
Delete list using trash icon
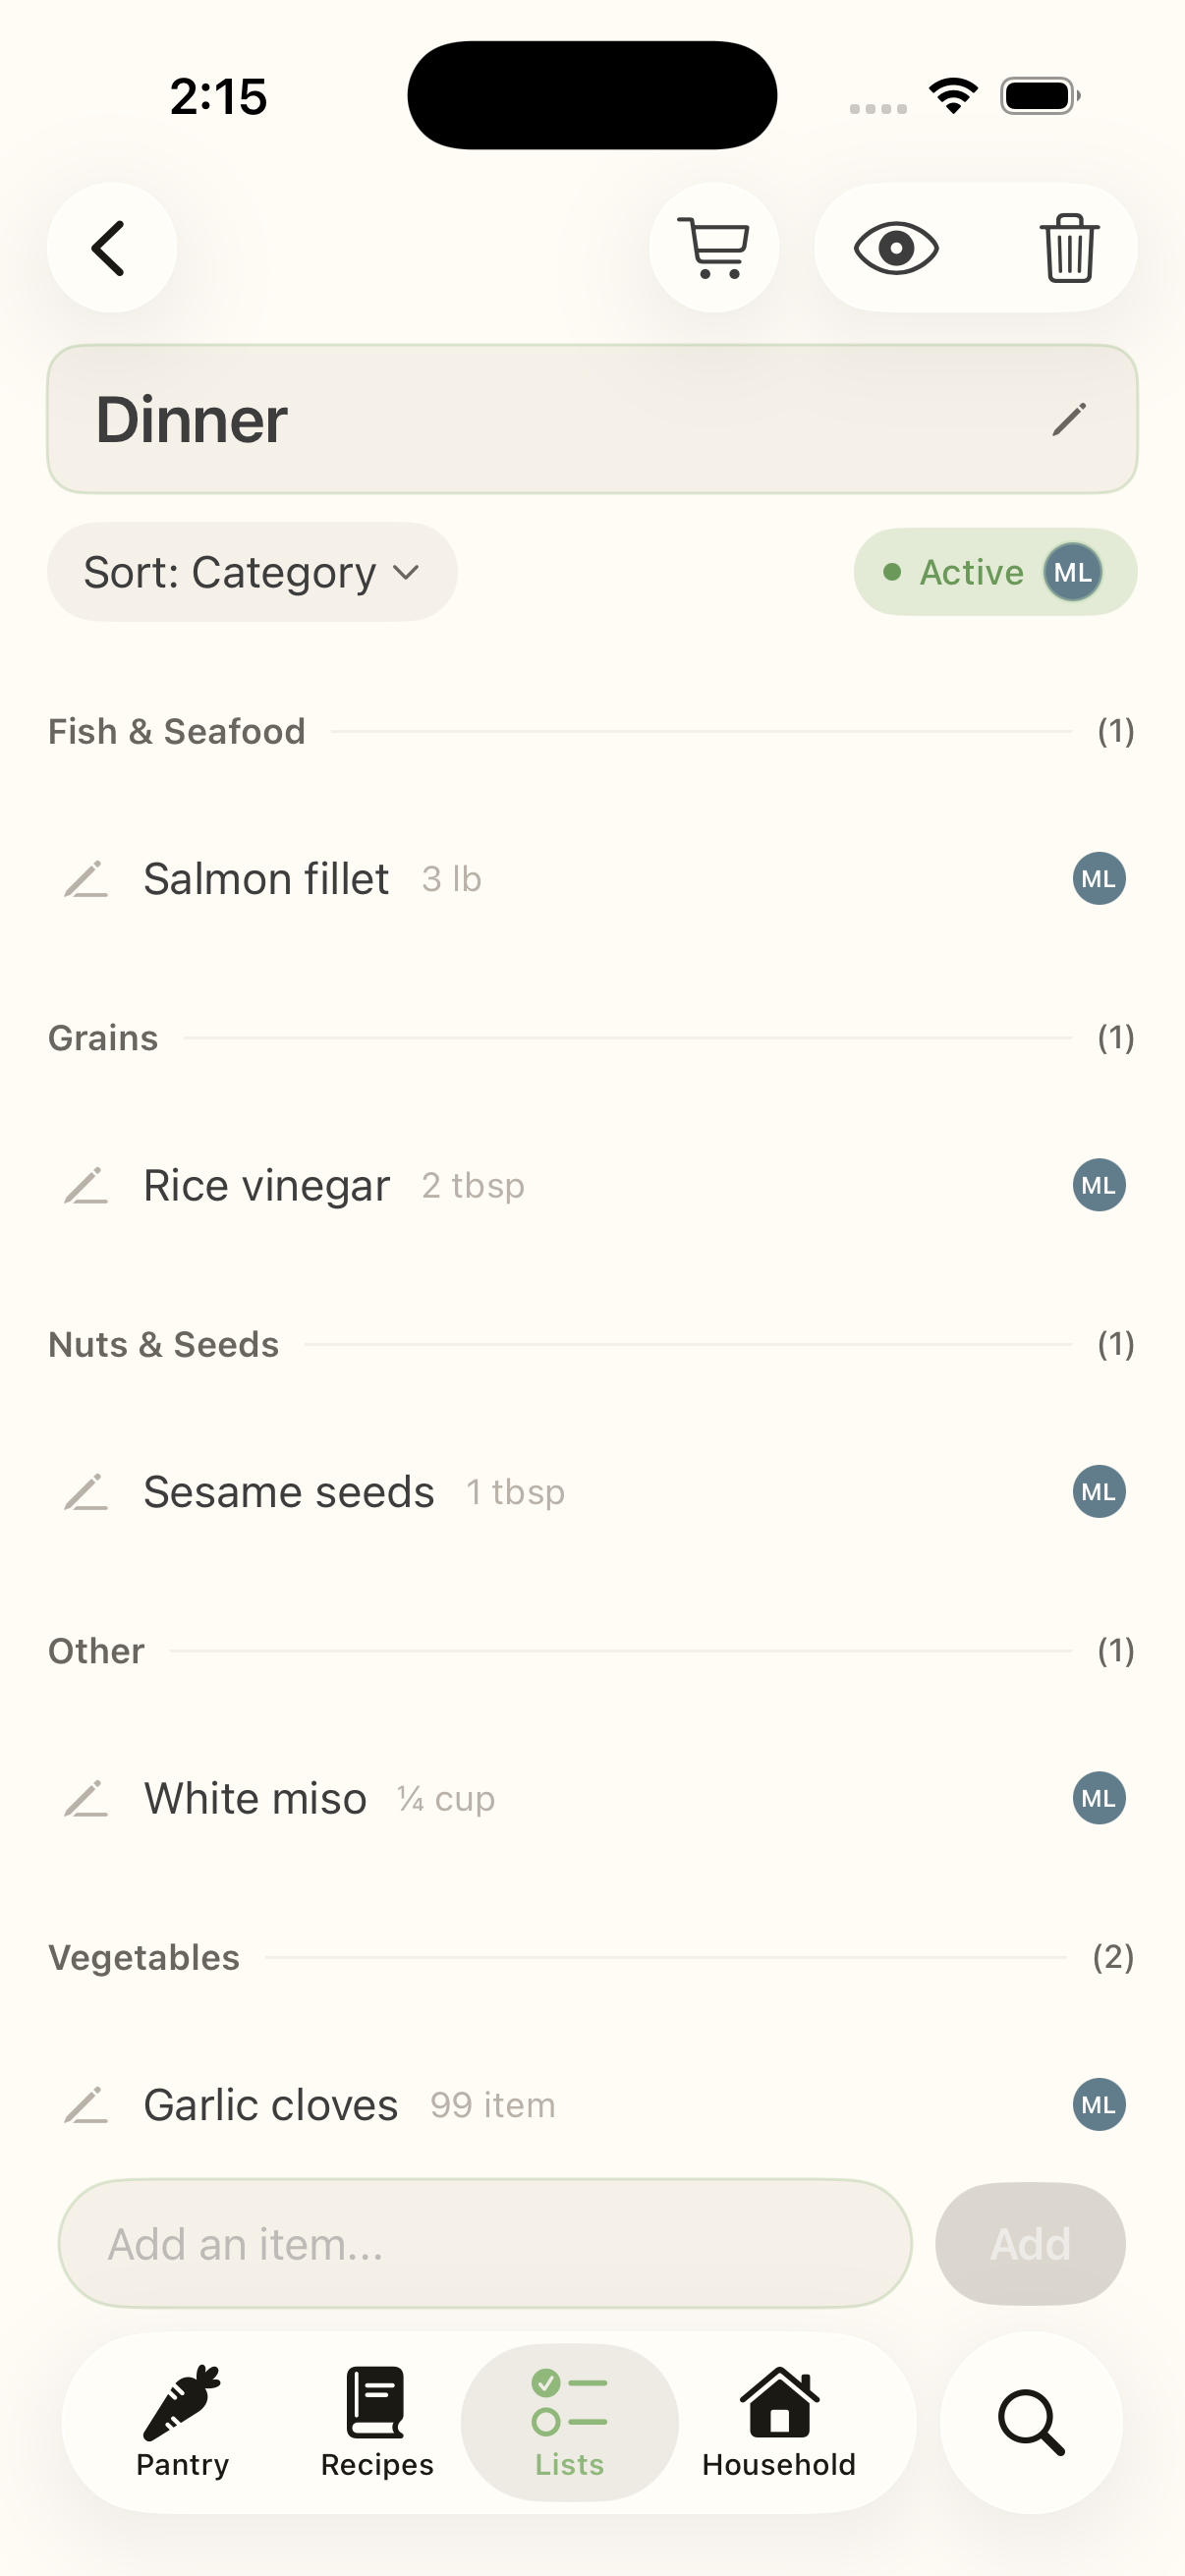[x=1068, y=248]
